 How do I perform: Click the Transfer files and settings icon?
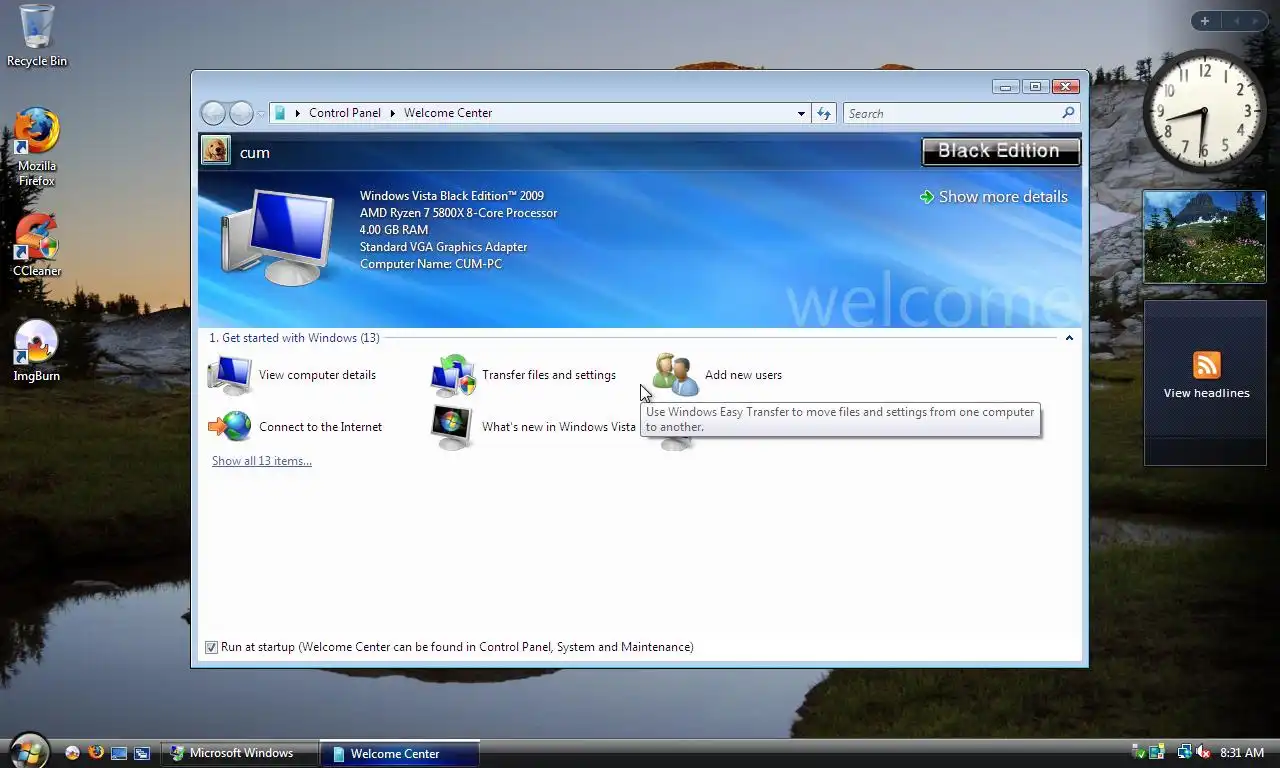point(453,375)
